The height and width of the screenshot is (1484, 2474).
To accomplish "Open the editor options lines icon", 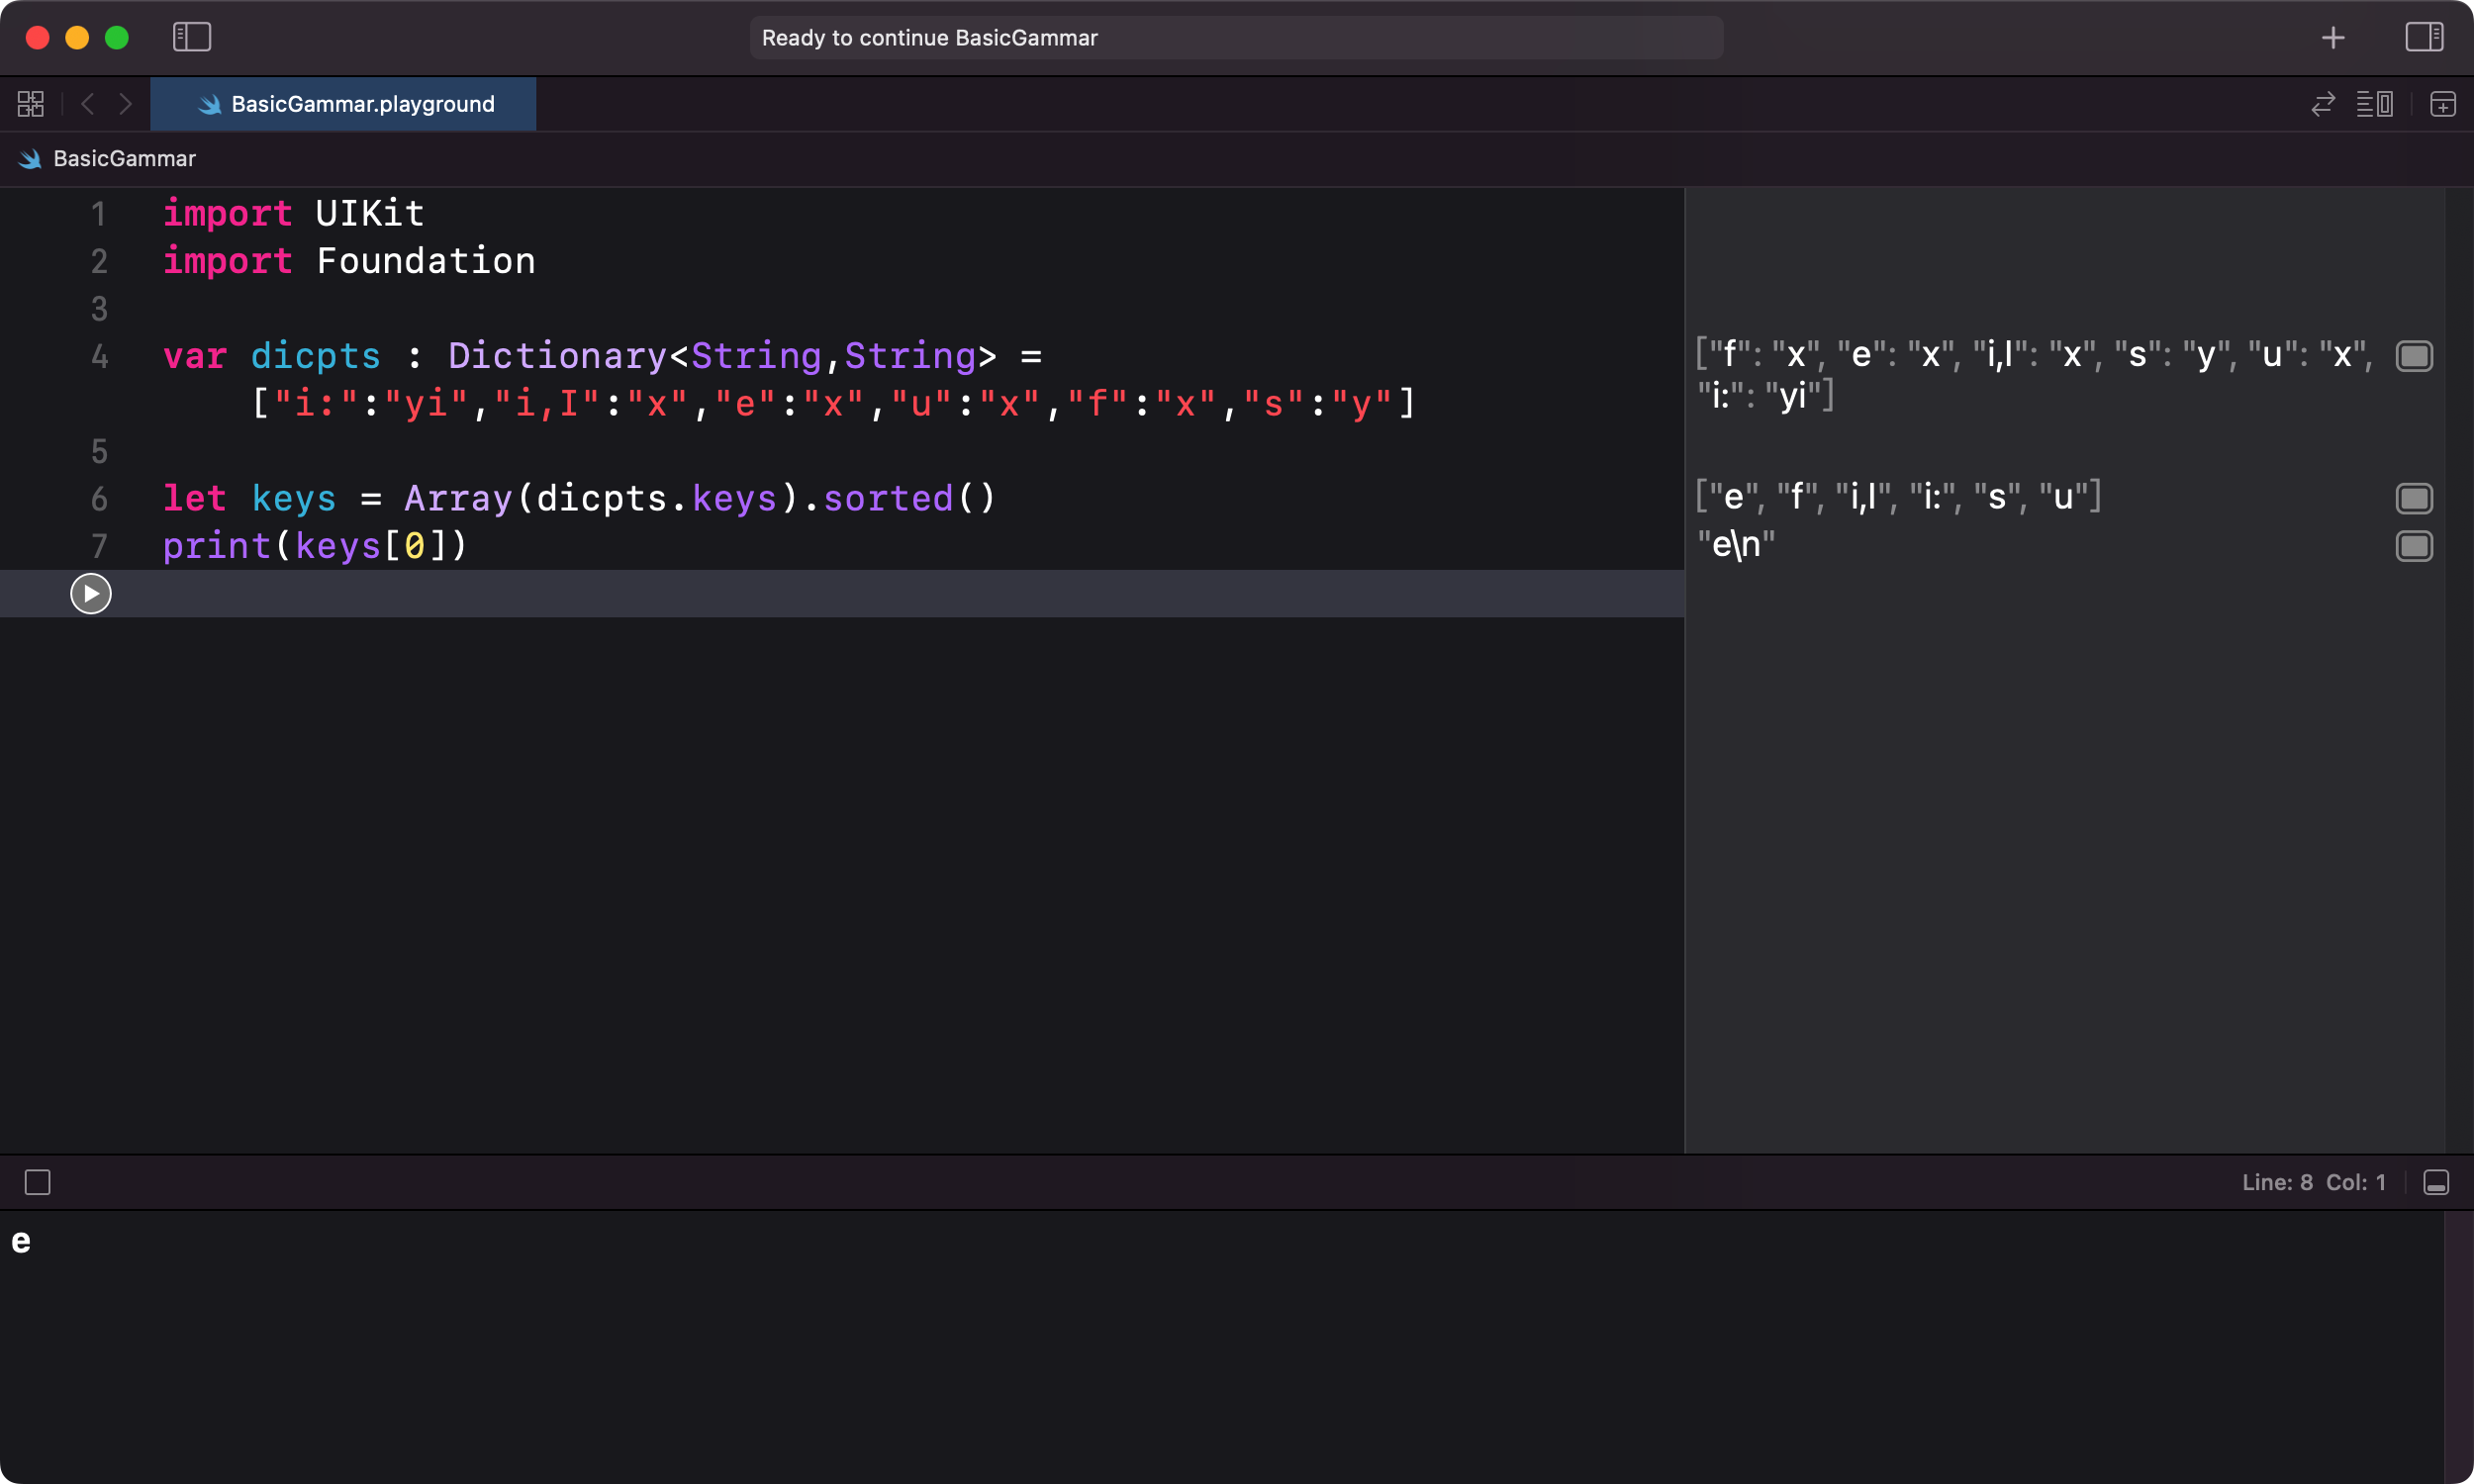I will tap(2375, 104).
